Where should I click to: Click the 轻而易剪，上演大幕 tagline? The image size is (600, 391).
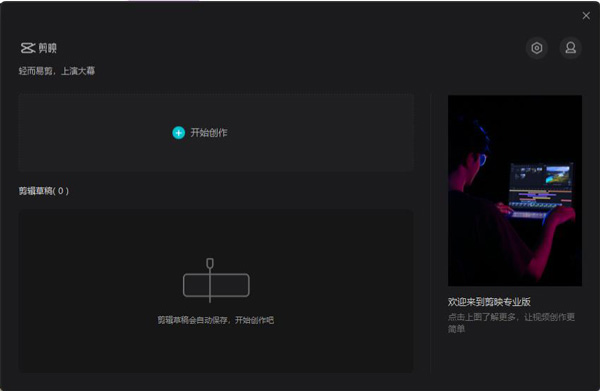point(57,71)
